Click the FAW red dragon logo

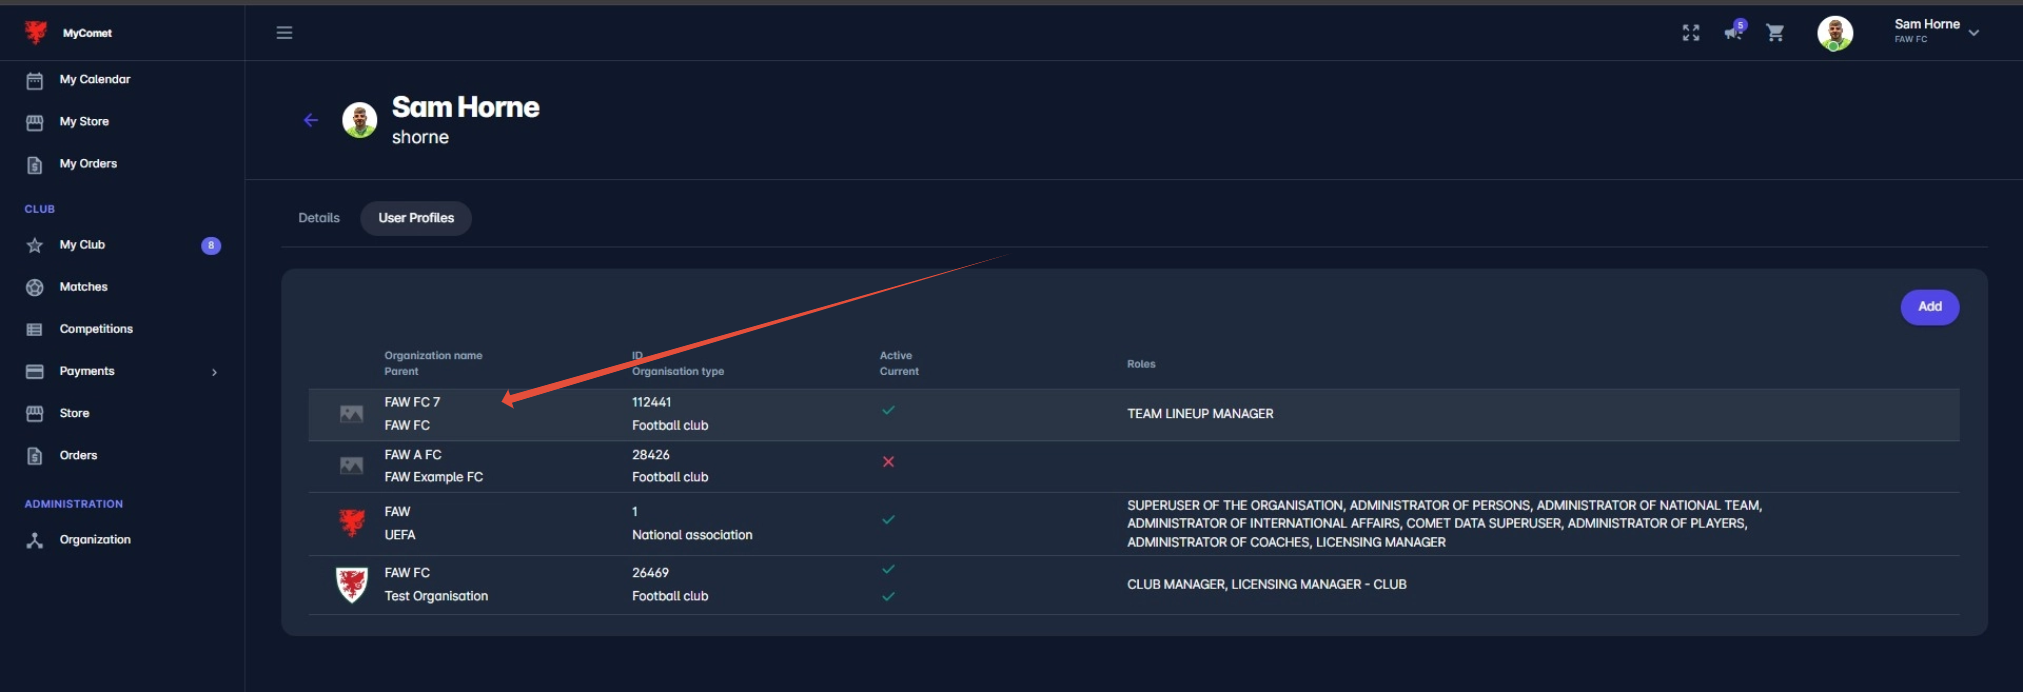(x=352, y=522)
